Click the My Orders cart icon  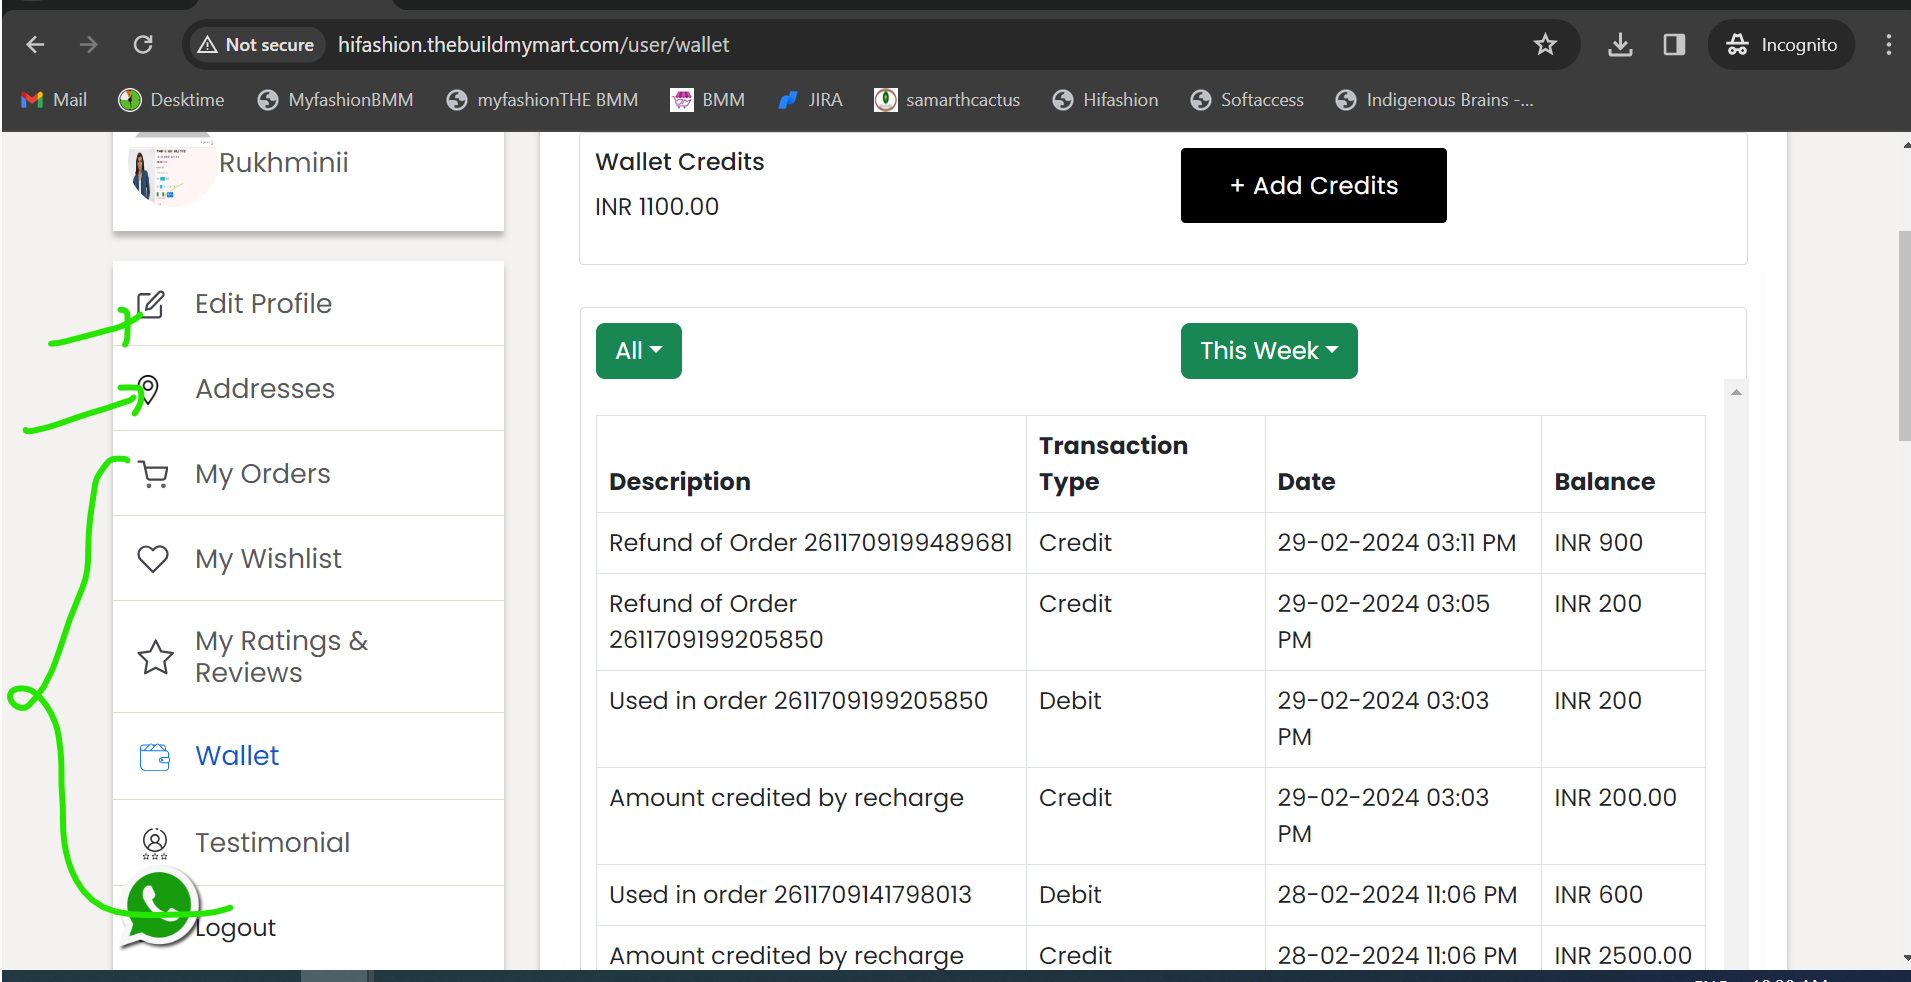tap(153, 474)
